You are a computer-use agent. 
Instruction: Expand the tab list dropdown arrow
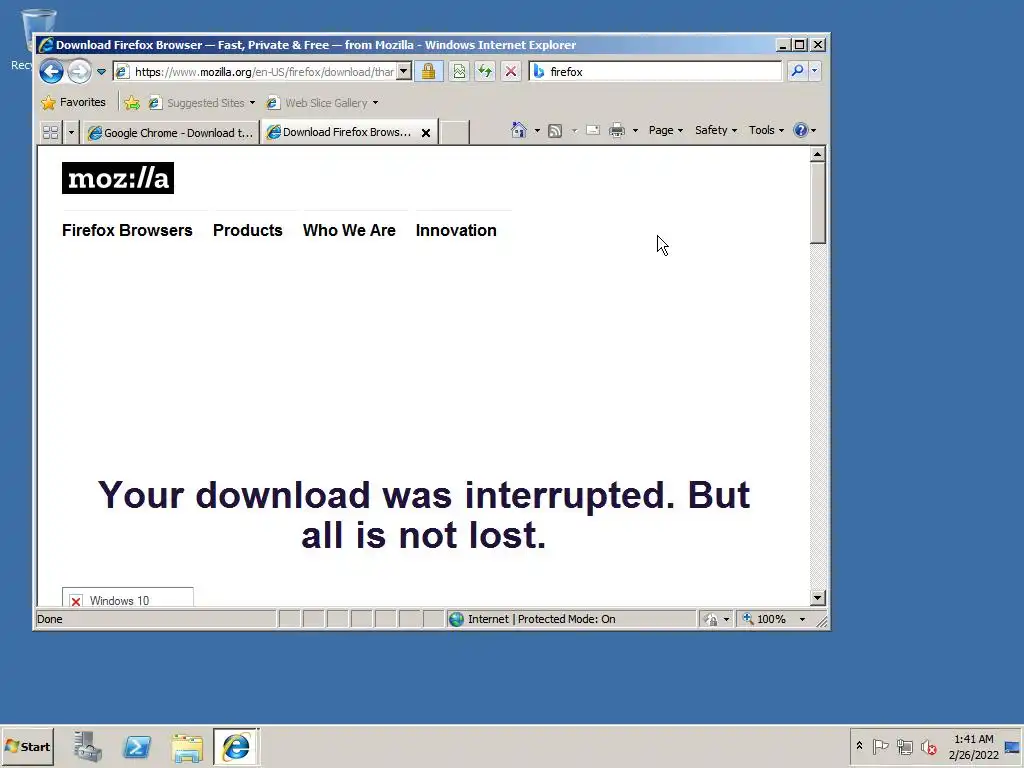[71, 133]
